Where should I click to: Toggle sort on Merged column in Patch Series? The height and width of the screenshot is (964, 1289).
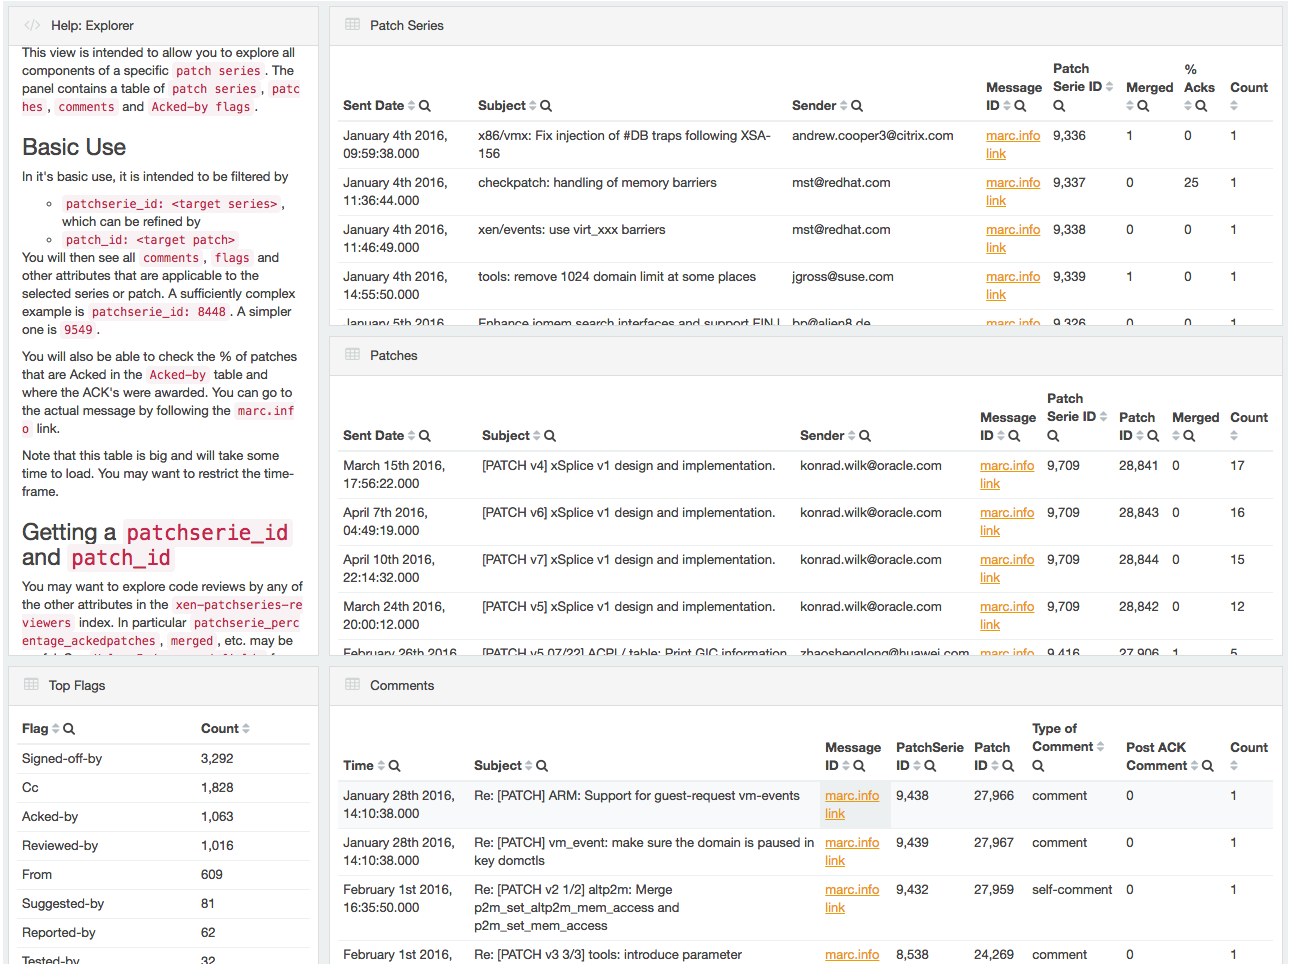[x=1131, y=106]
